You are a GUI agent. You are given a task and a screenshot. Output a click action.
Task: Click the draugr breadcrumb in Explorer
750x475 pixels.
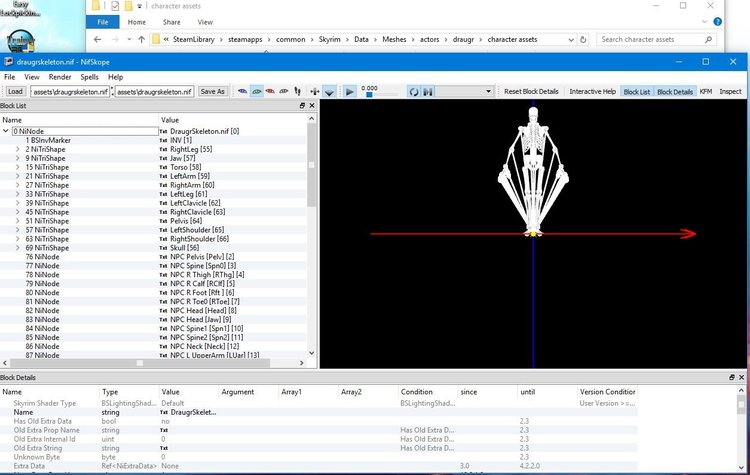(463, 40)
